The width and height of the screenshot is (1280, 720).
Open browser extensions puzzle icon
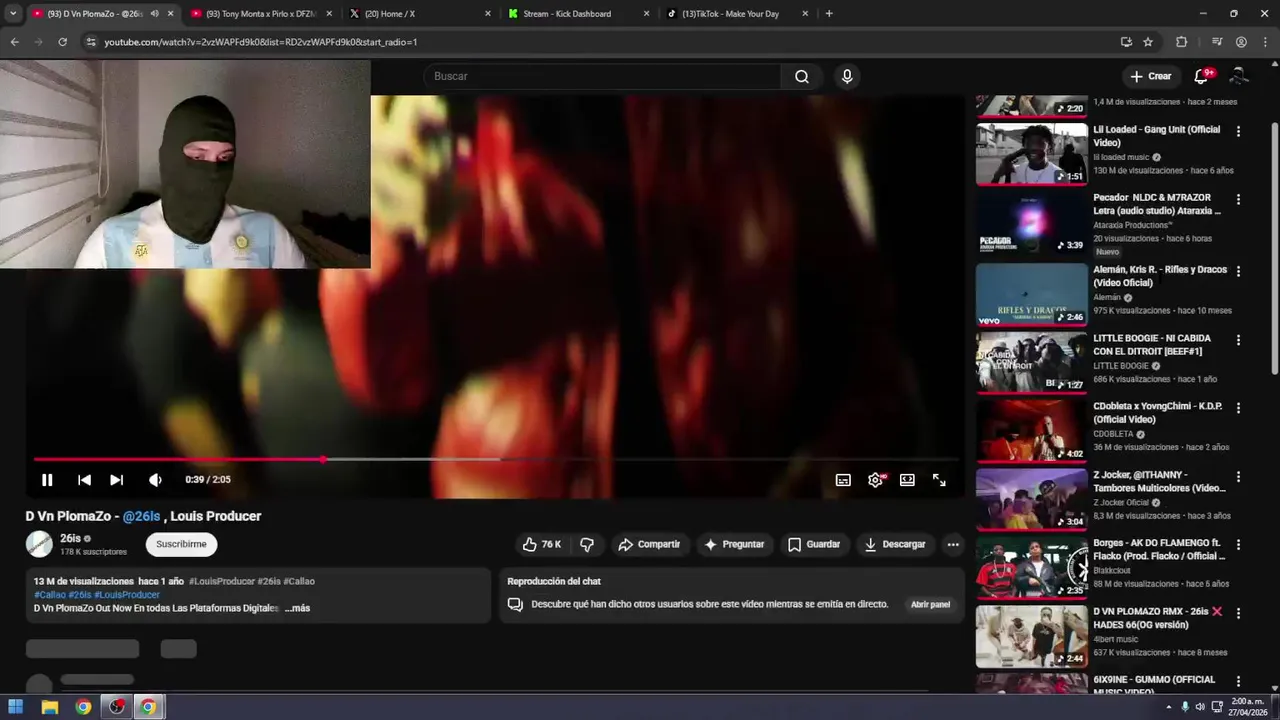coord(1182,42)
